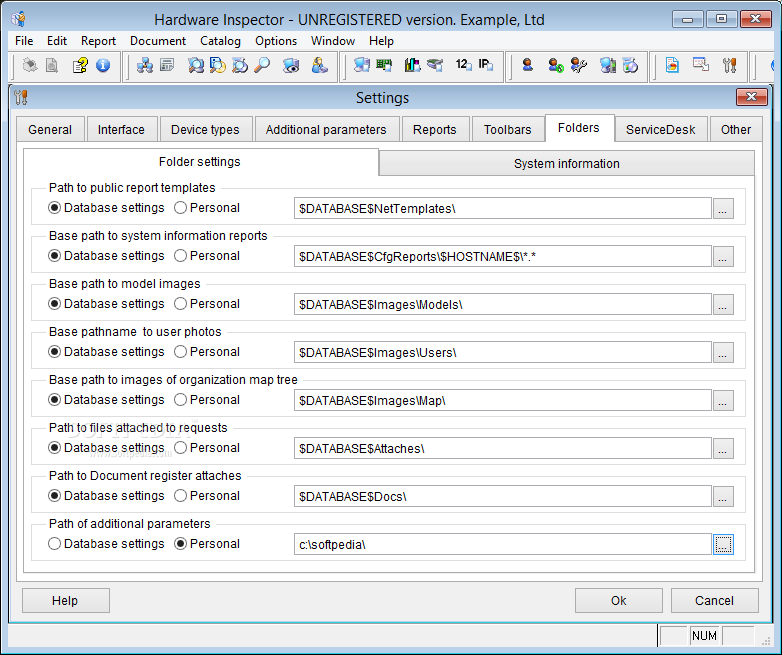Choose Database settings for model images
This screenshot has width=782, height=655.
pyautogui.click(x=106, y=303)
